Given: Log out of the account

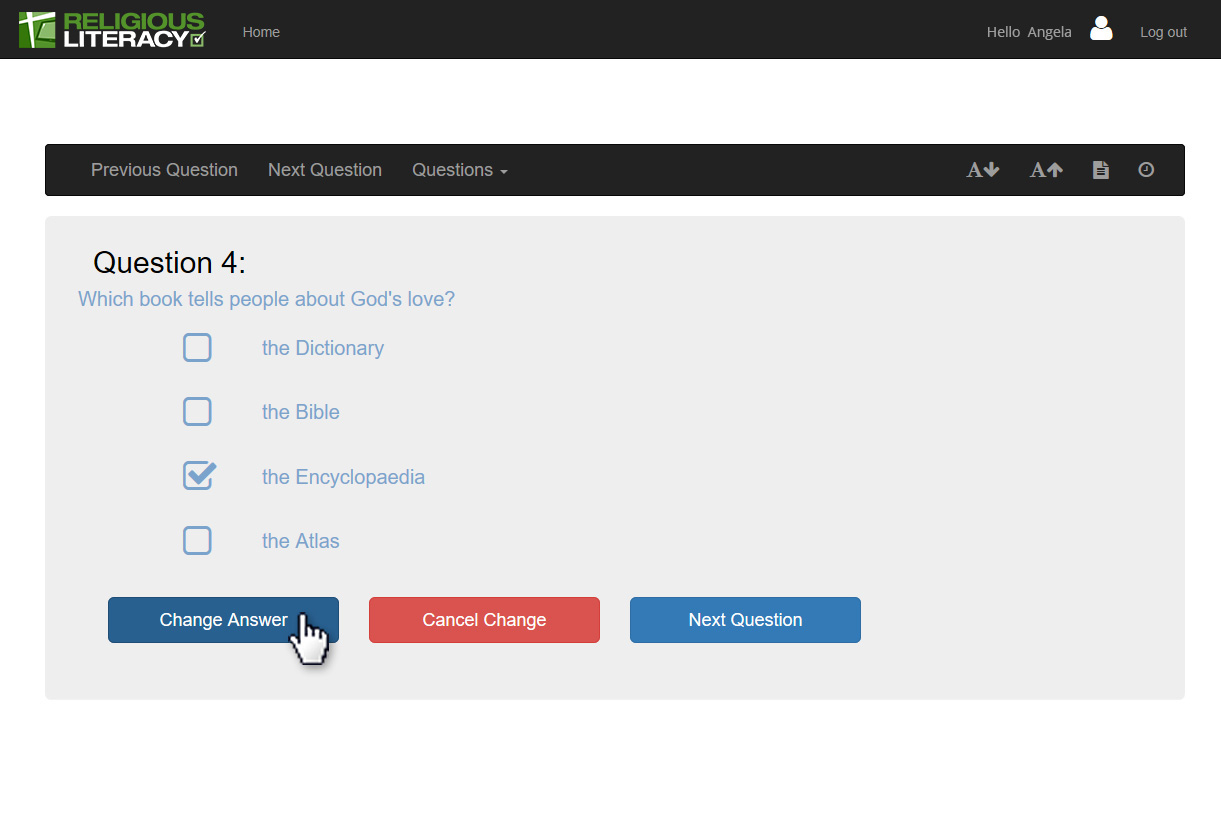Looking at the screenshot, I should [x=1163, y=32].
